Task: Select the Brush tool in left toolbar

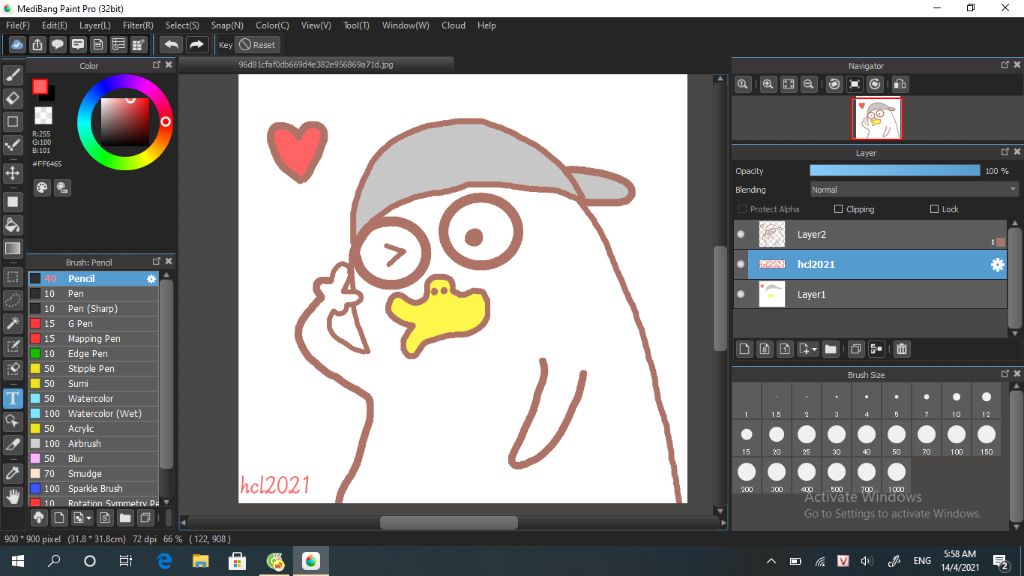Action: click(12, 75)
